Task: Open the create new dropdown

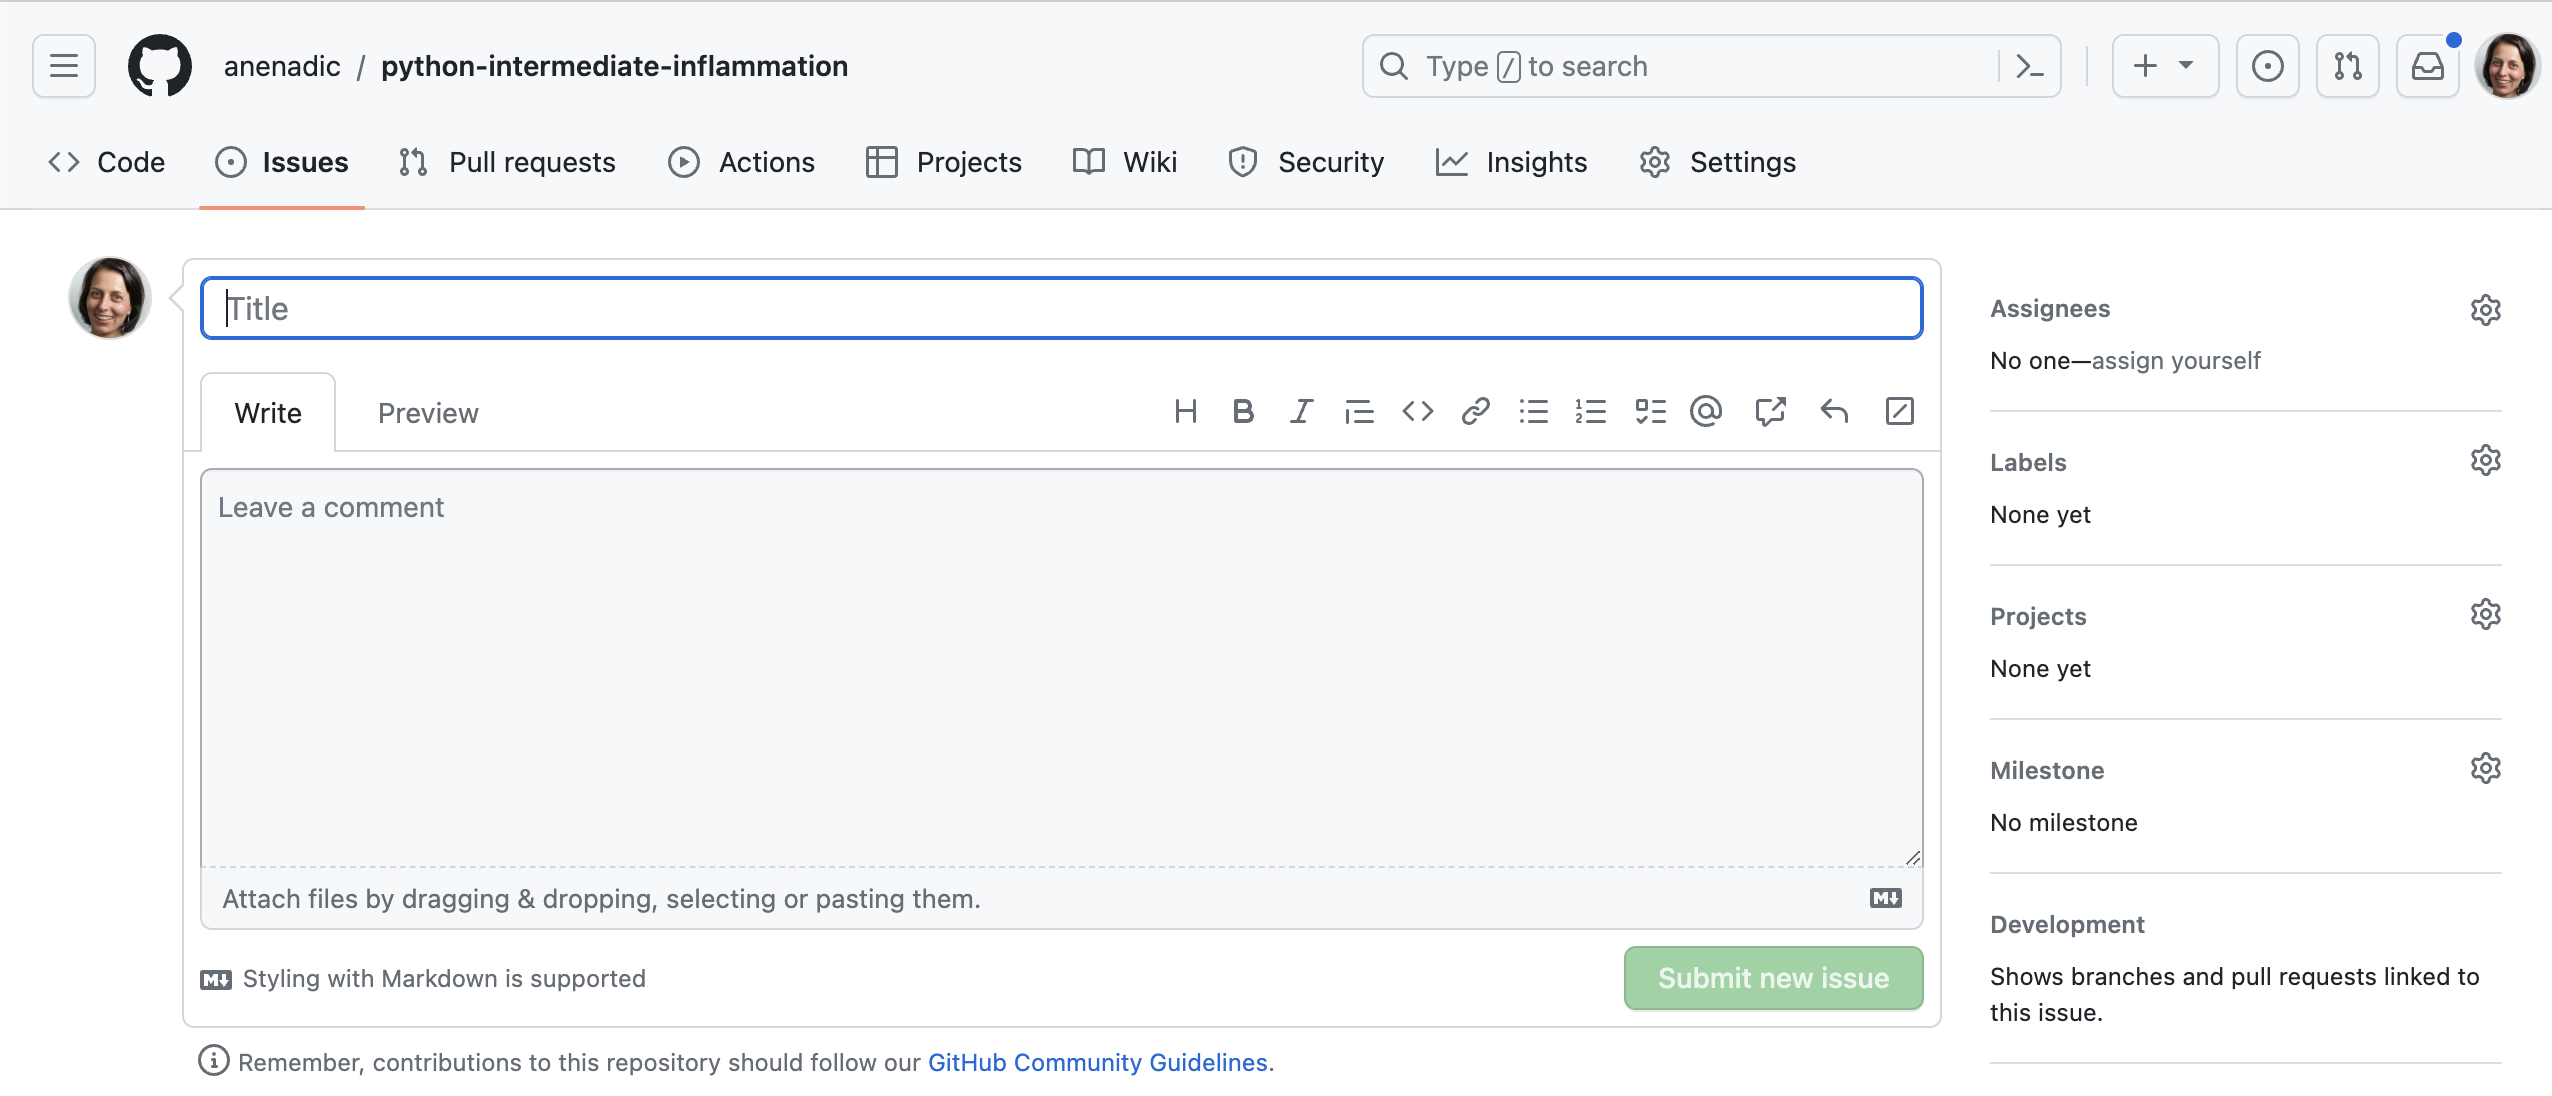Action: (x=2166, y=65)
